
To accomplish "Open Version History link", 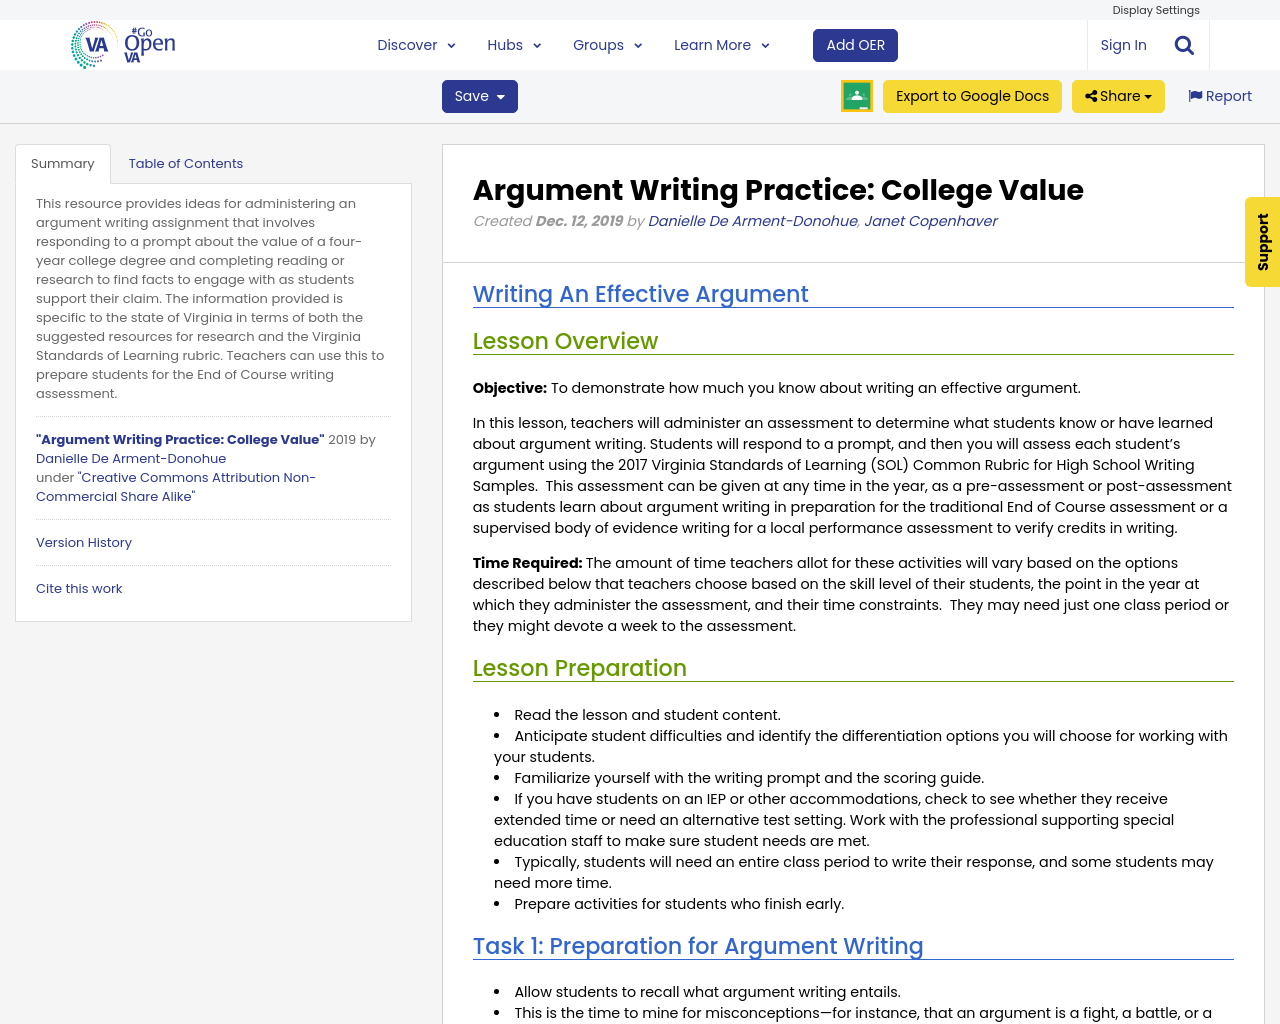I will pos(83,541).
